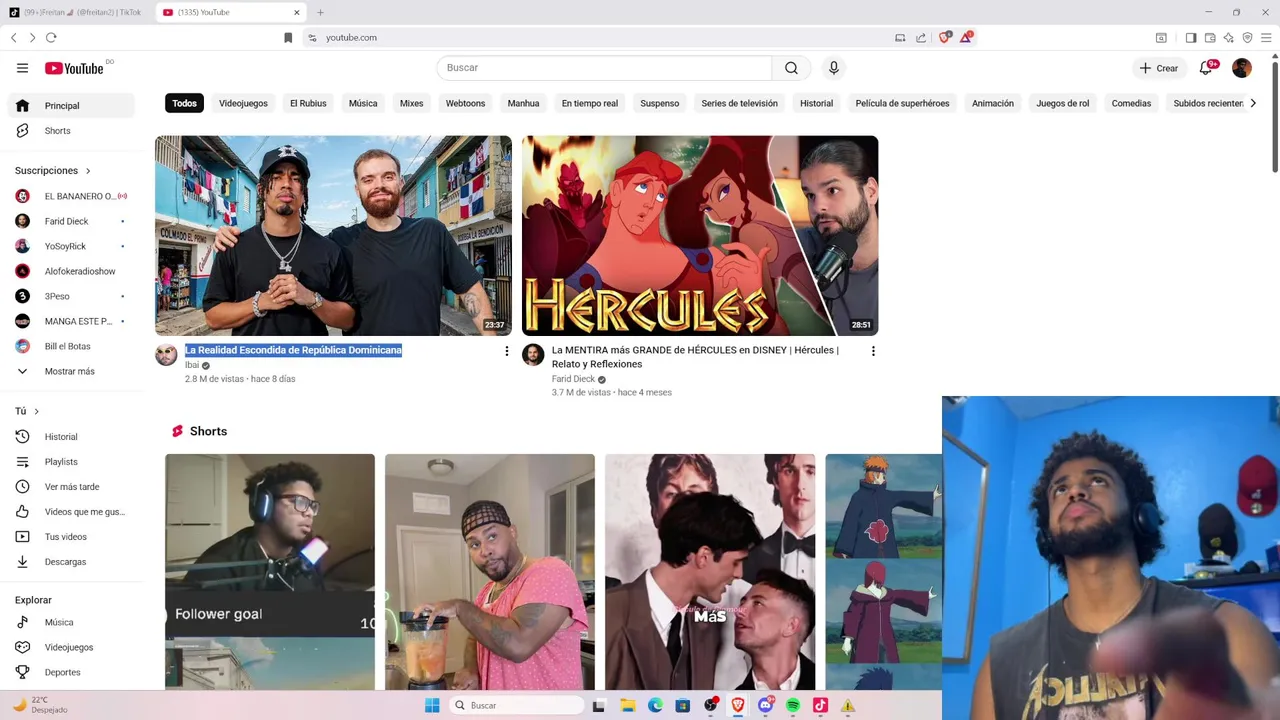Image resolution: width=1280 pixels, height=720 pixels.
Task: Select the Videojuegos filter chip
Action: pos(243,103)
